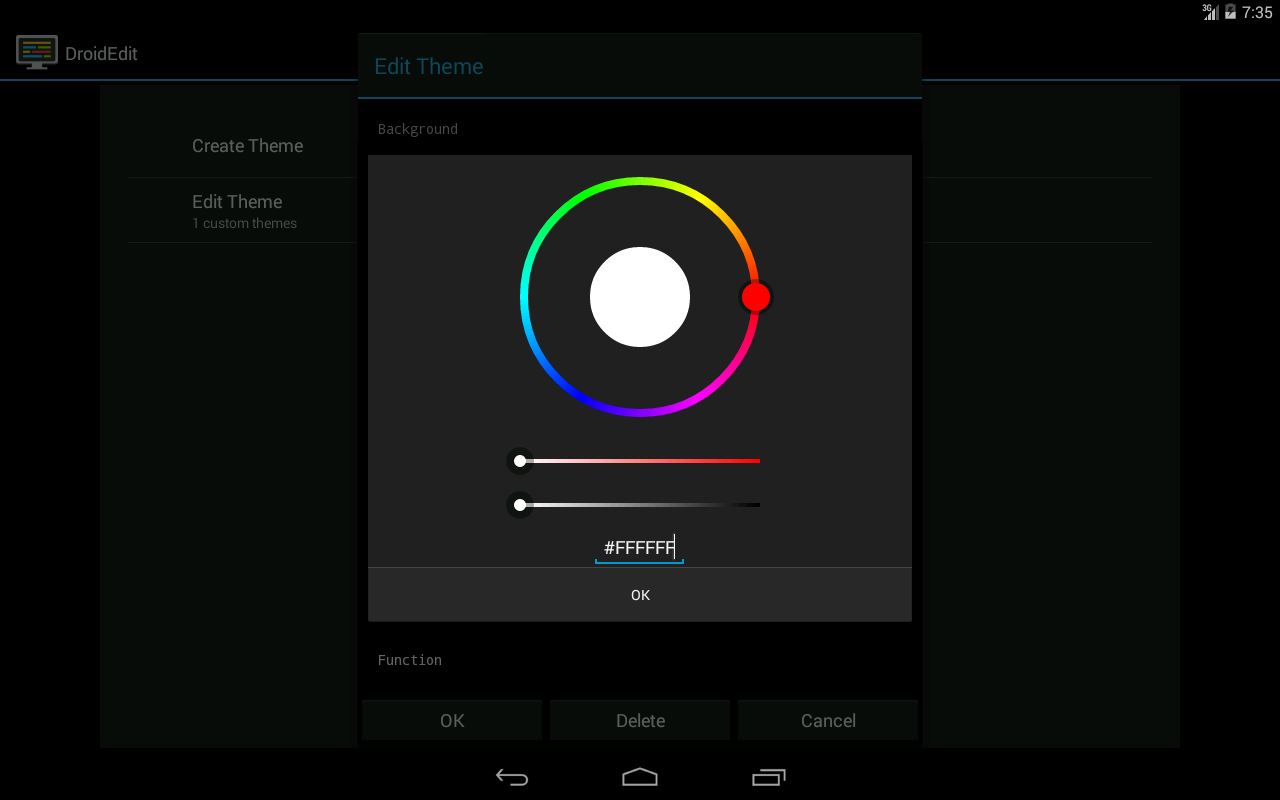Click the 3G signal status icon
Viewport: 1280px width, 800px height.
click(1210, 12)
